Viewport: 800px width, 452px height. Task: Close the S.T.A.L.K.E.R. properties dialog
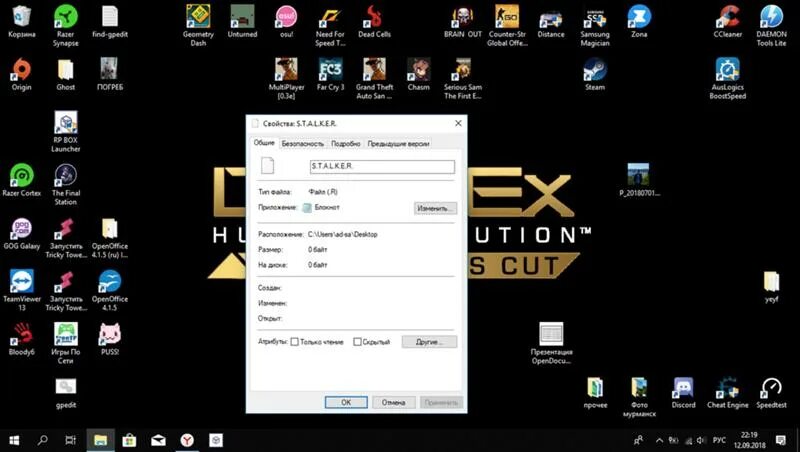pos(458,123)
